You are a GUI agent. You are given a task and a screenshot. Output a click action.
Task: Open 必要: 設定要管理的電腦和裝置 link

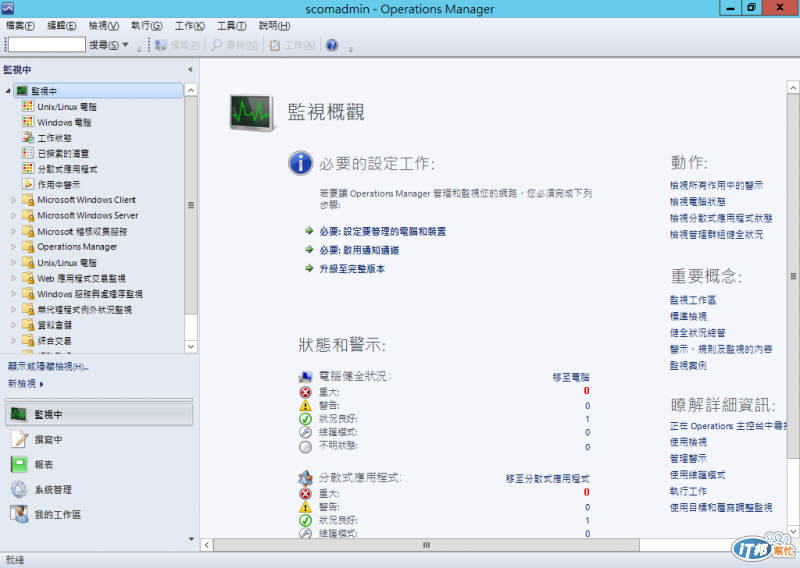coord(382,232)
